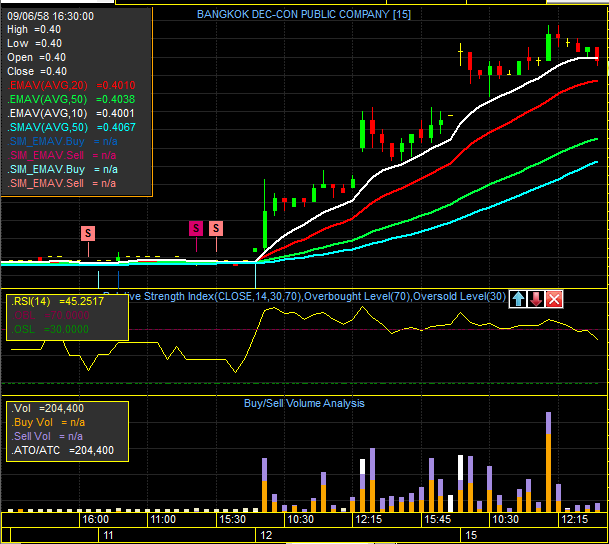Click the 16:00 time axis label
This screenshot has height=544, width=609.
tap(96, 520)
